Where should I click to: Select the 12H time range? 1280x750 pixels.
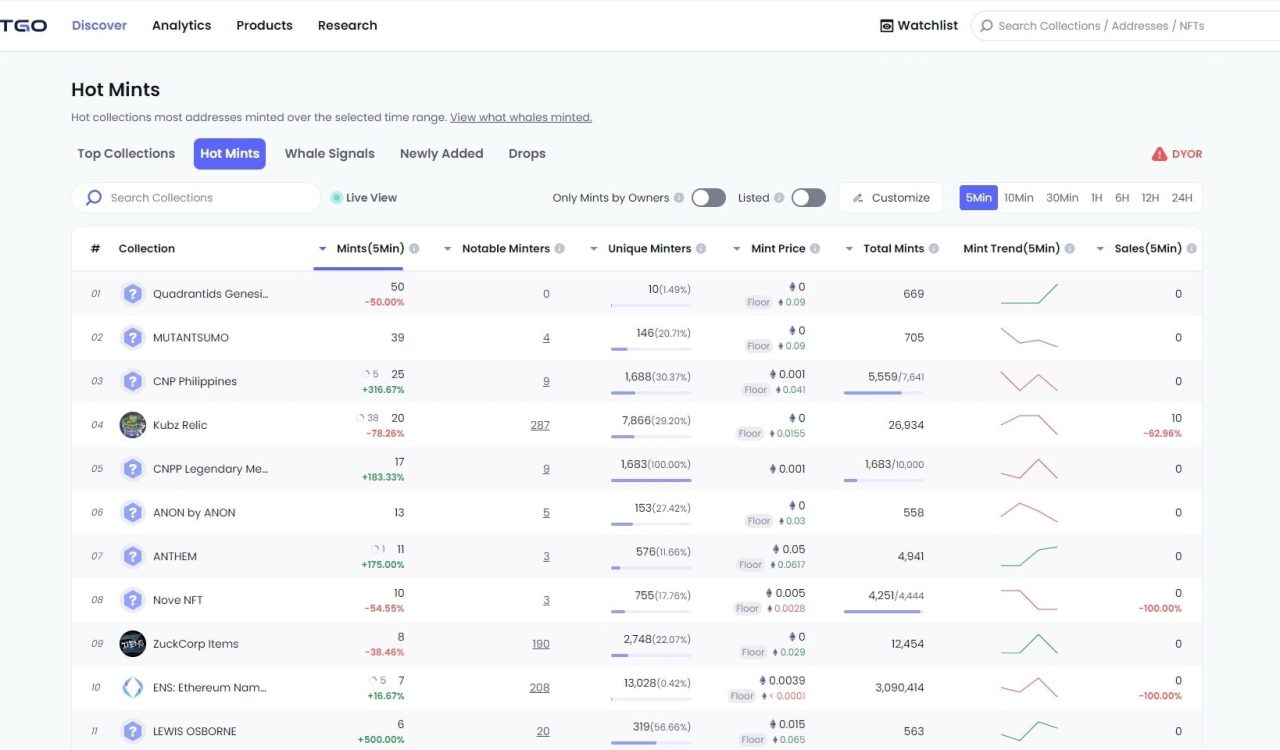coord(1150,198)
